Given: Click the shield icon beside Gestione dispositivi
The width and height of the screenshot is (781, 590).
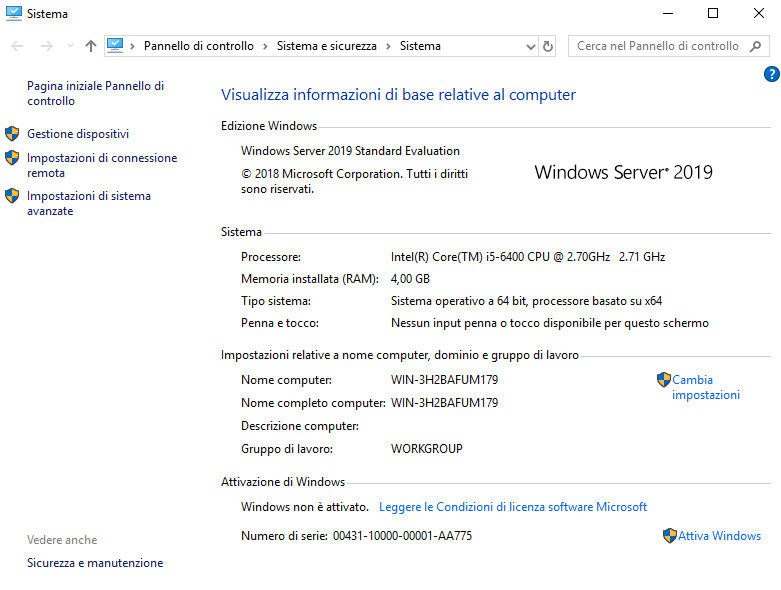Looking at the screenshot, I should (x=12, y=134).
